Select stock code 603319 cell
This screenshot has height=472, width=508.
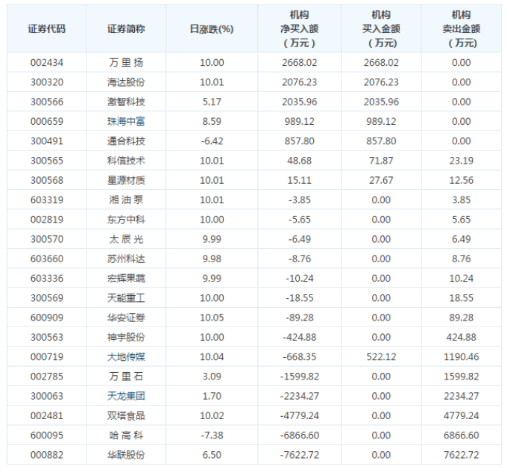tap(47, 200)
